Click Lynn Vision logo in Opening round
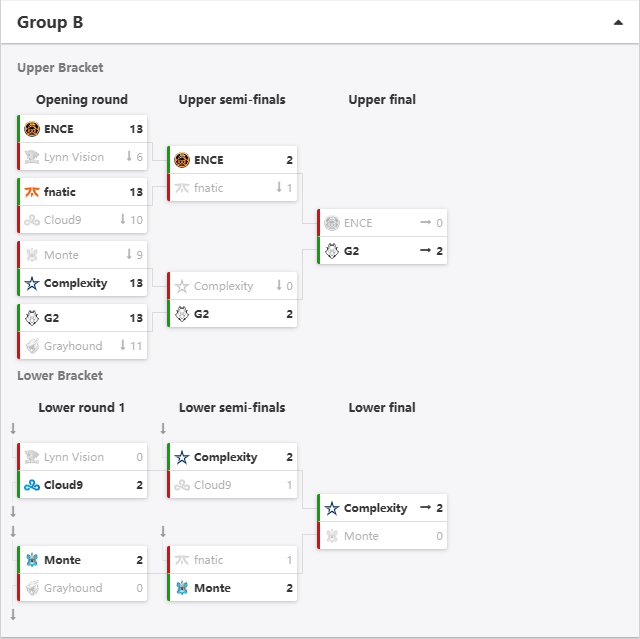 [x=32, y=157]
